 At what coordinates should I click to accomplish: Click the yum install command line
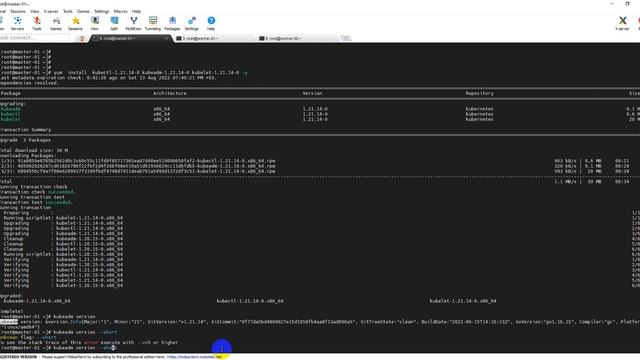click(x=124, y=73)
